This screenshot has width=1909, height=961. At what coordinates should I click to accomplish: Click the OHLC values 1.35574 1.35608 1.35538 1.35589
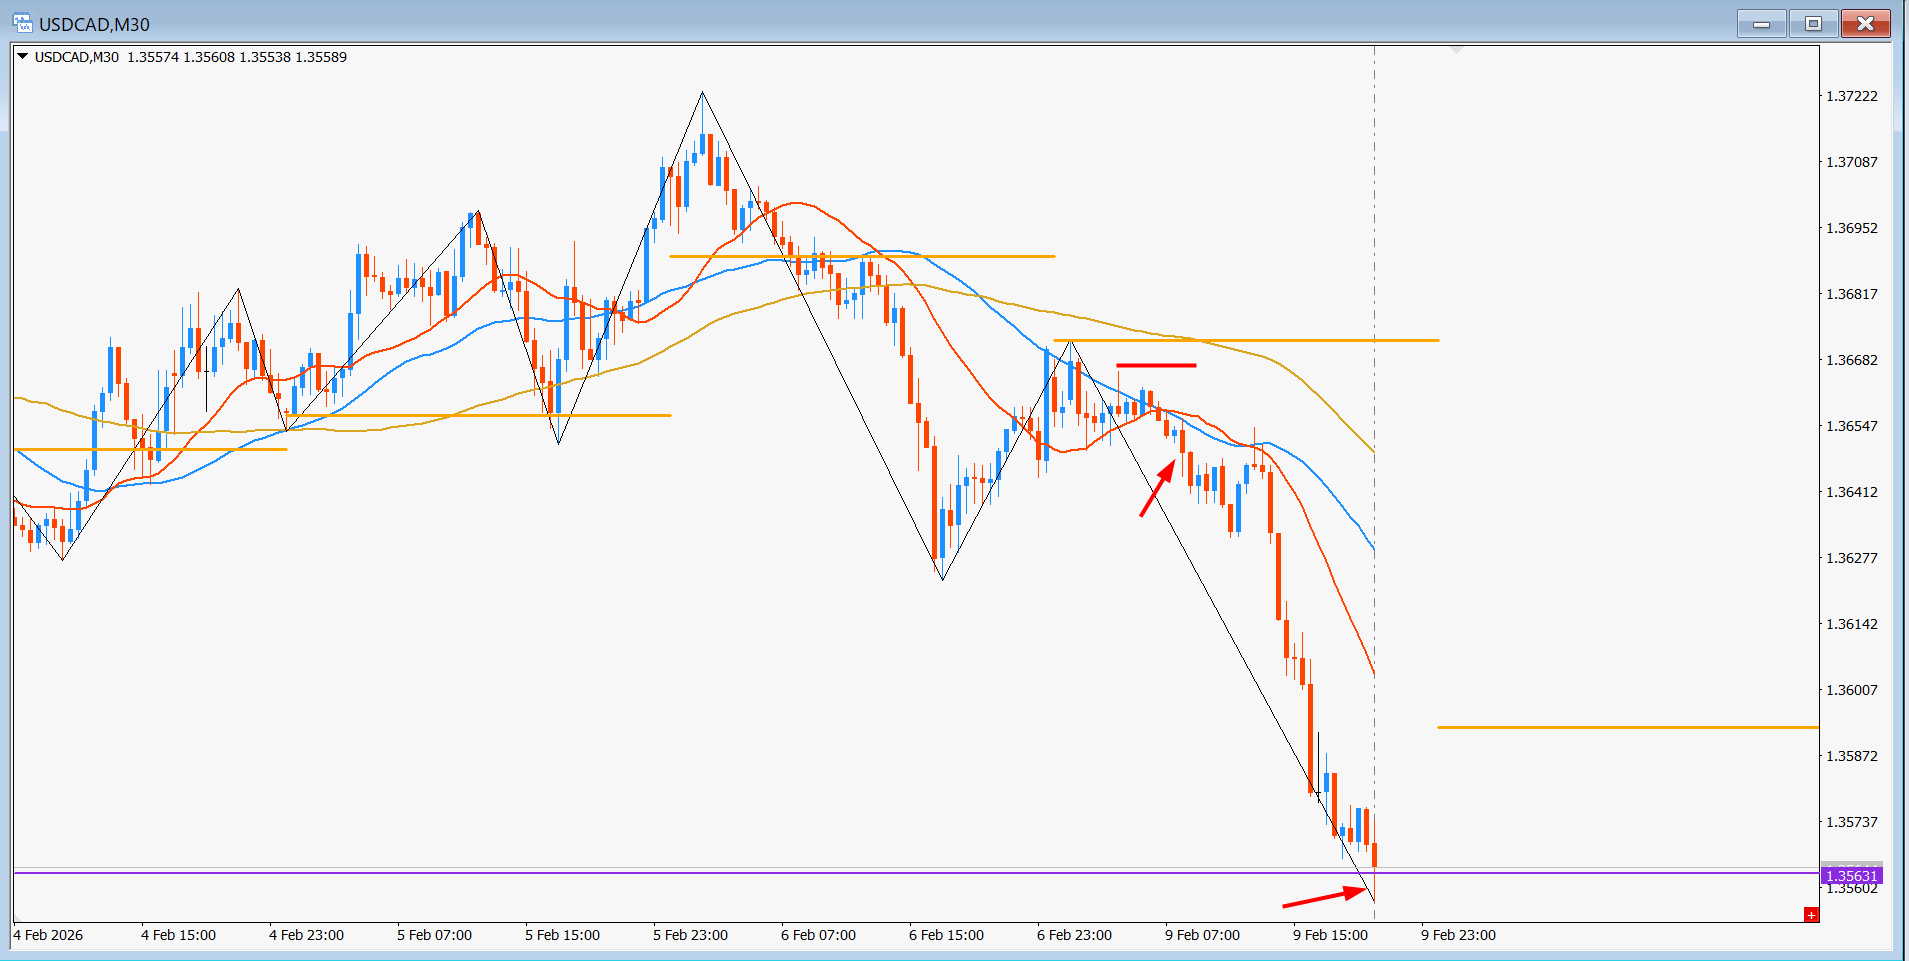tap(237, 57)
